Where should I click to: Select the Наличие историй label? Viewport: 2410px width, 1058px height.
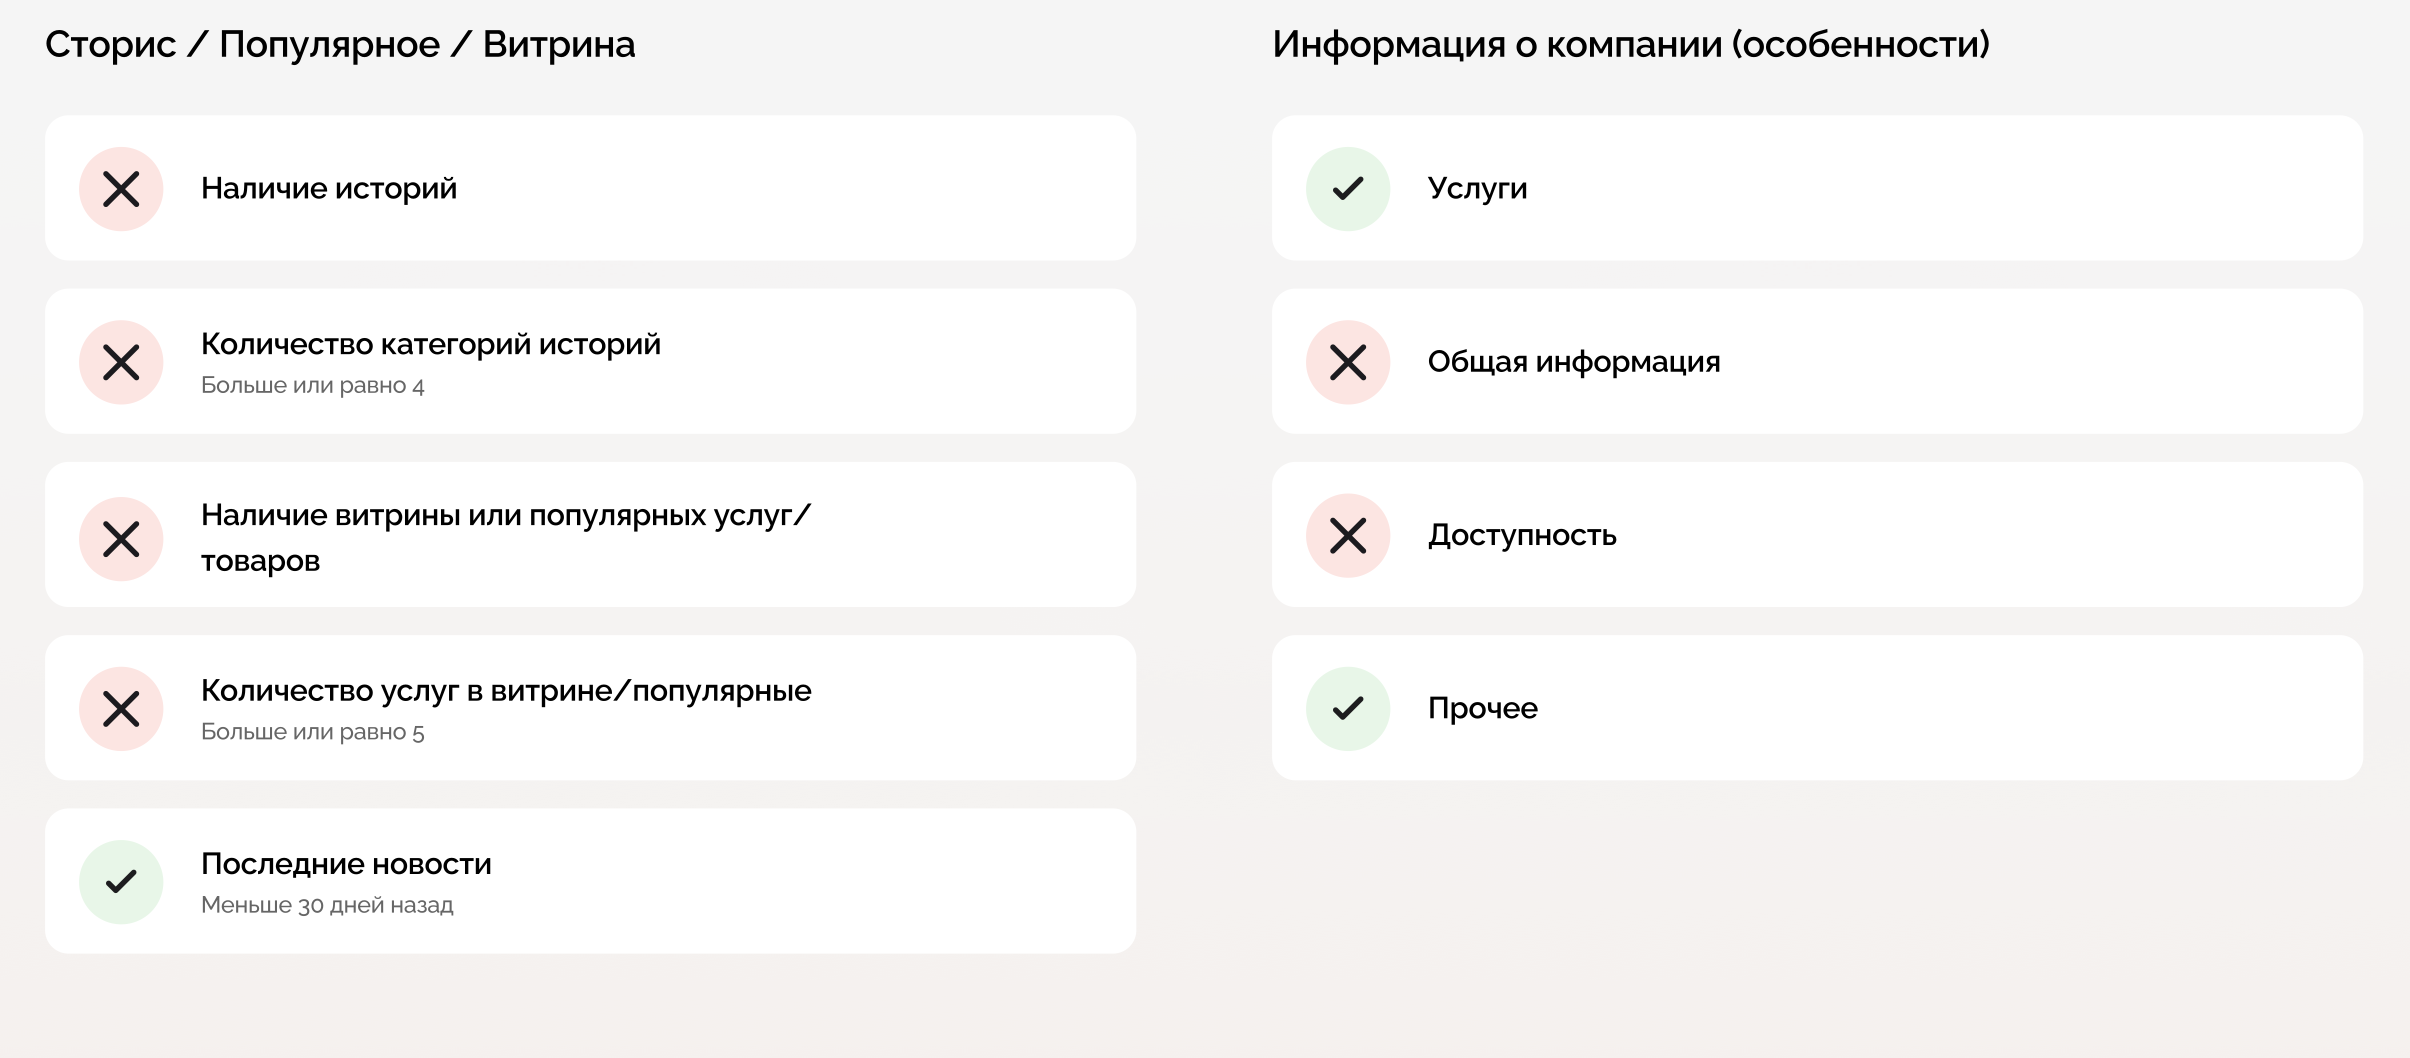coord(328,189)
